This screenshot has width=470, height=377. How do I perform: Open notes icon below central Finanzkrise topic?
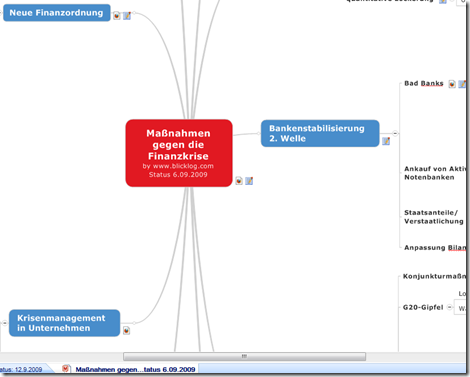point(249,181)
